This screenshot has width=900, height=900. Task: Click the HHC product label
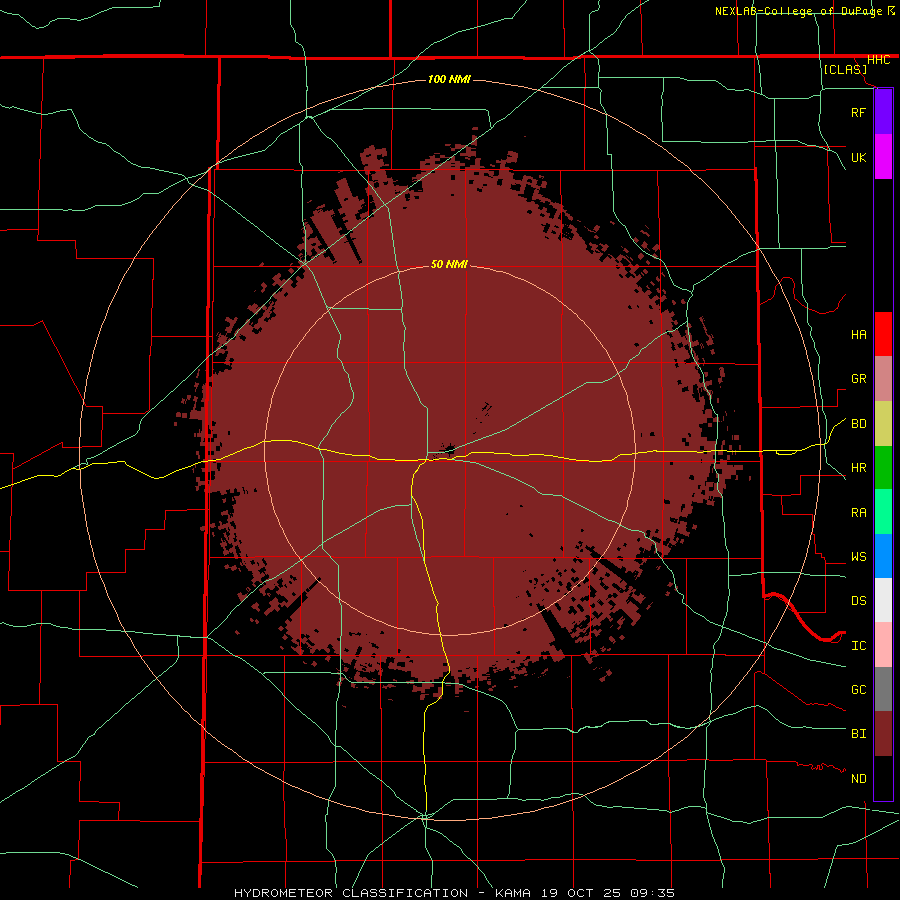[878, 60]
